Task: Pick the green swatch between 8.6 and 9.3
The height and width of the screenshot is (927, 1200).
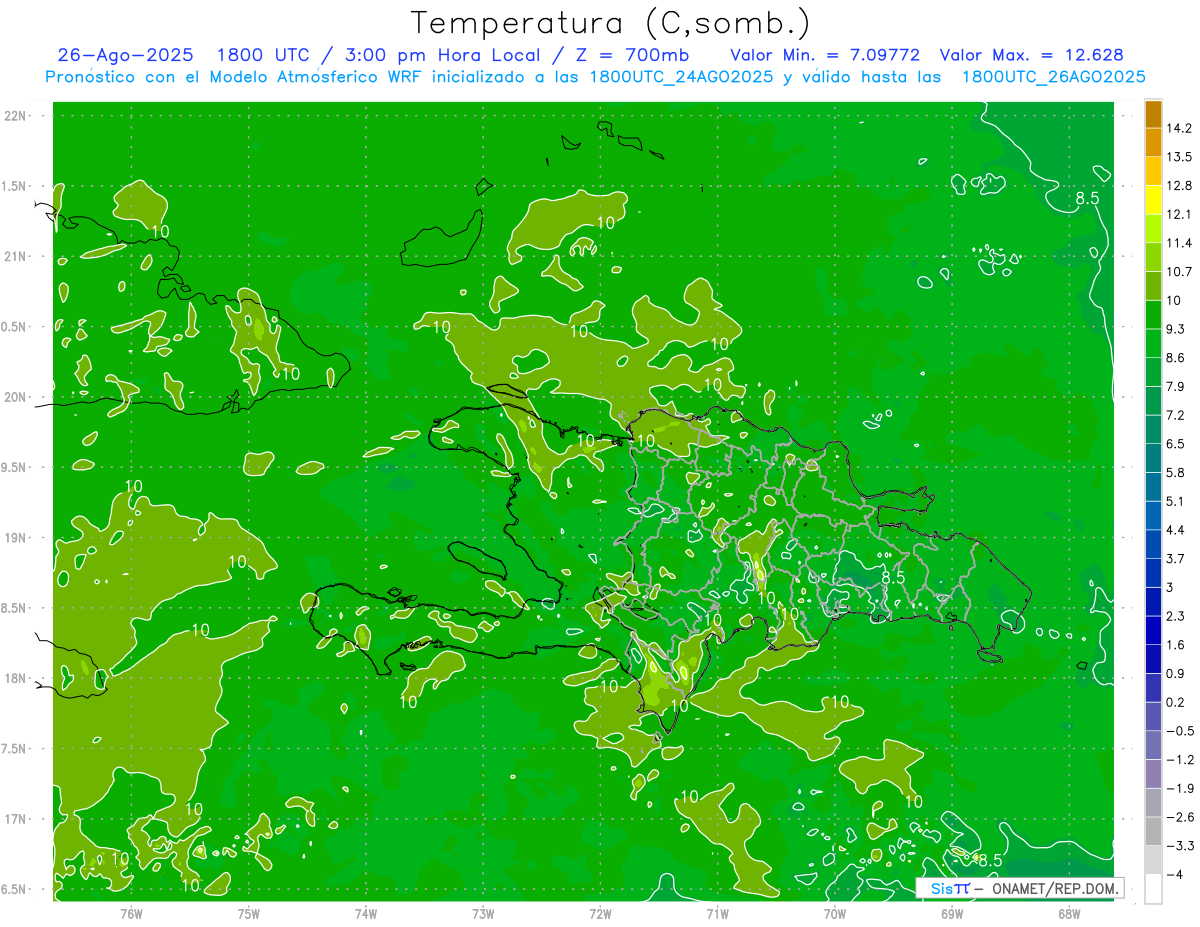Action: tap(1153, 344)
